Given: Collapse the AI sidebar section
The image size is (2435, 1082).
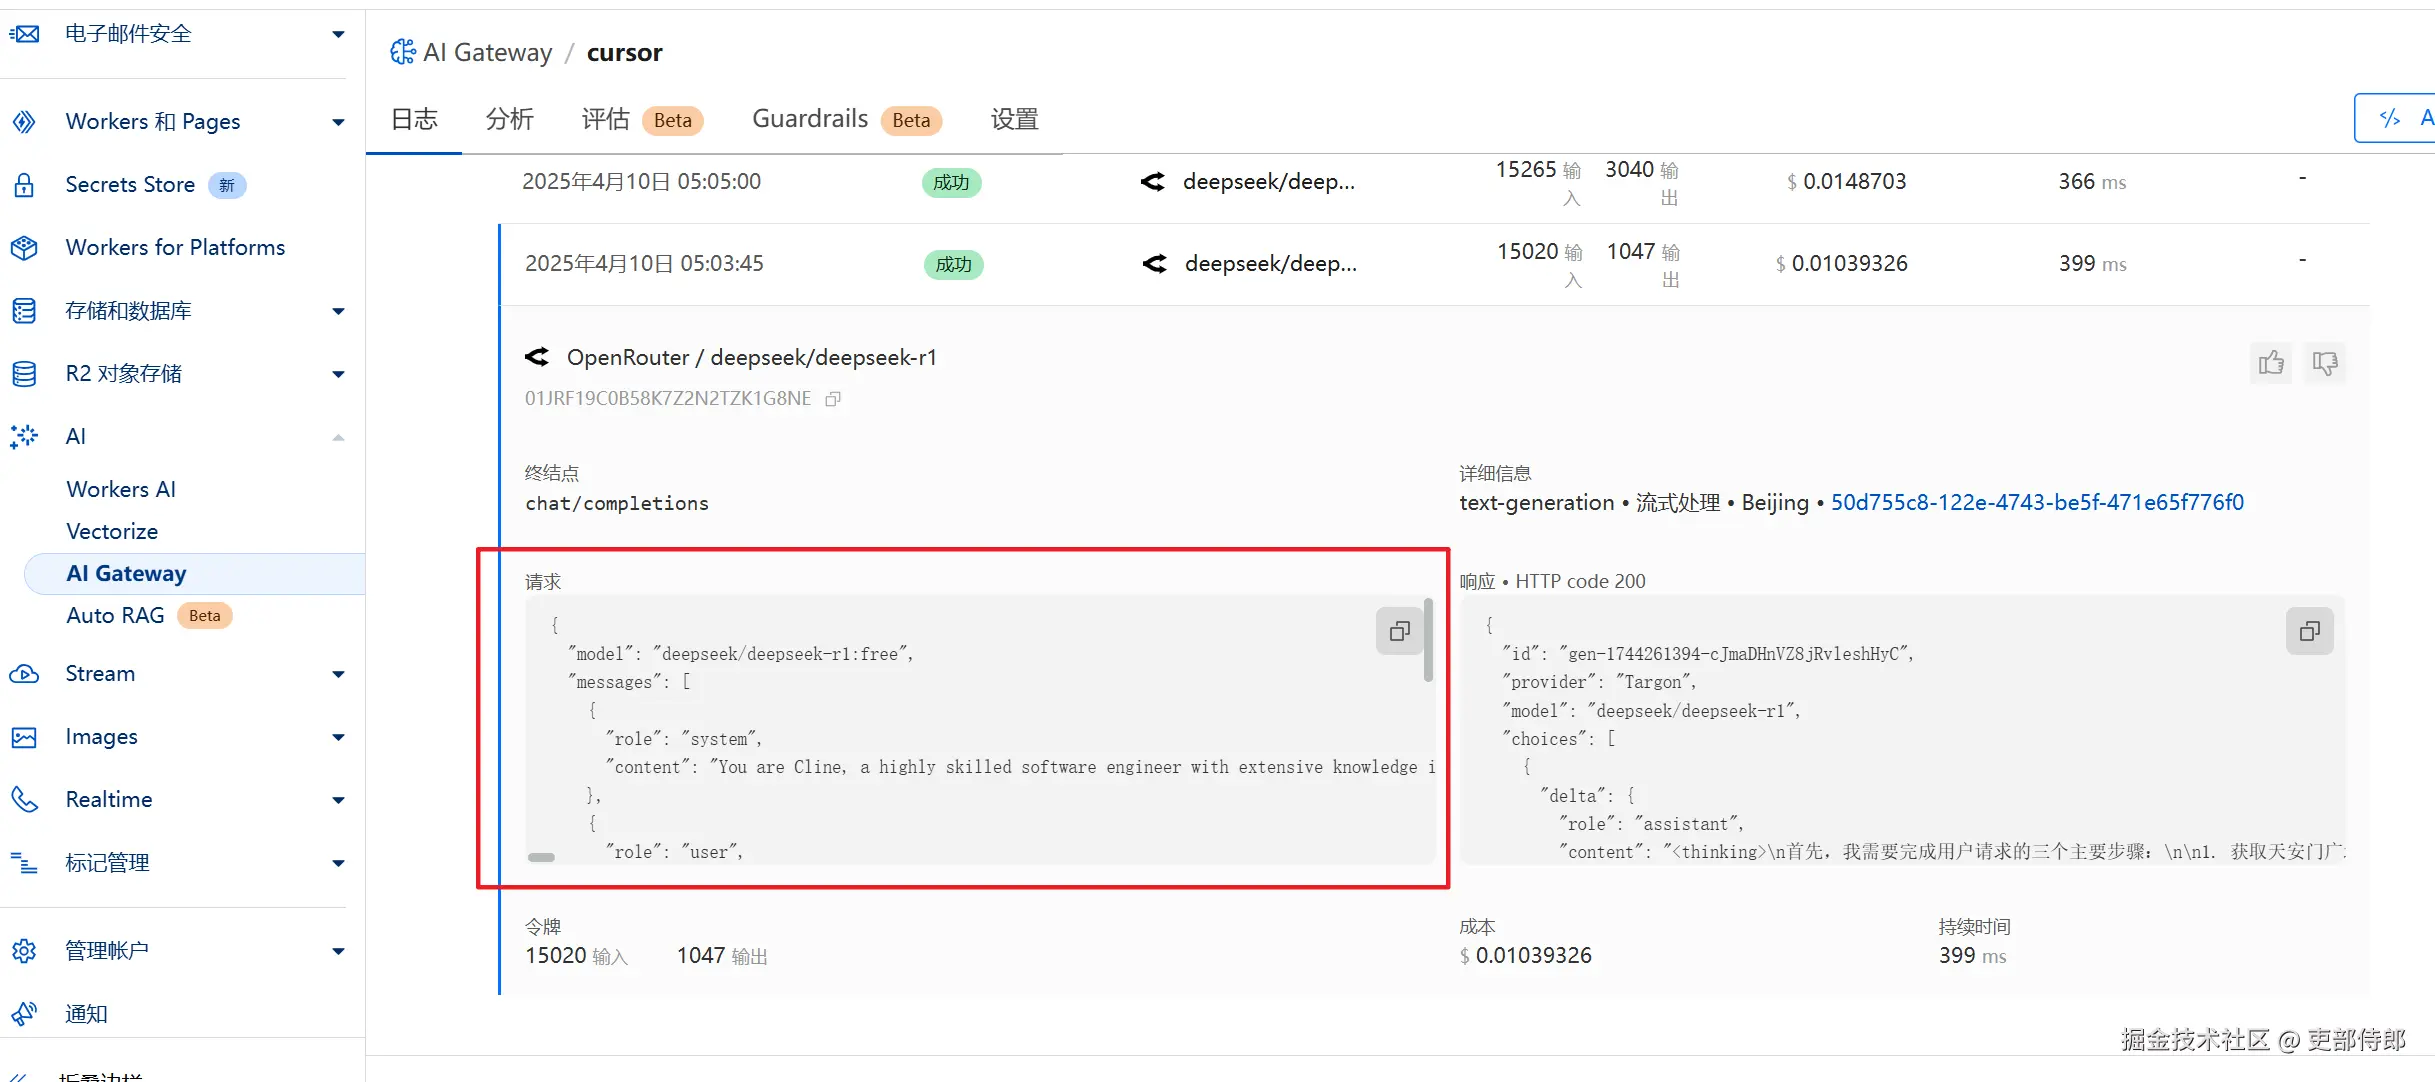Looking at the screenshot, I should 338,437.
